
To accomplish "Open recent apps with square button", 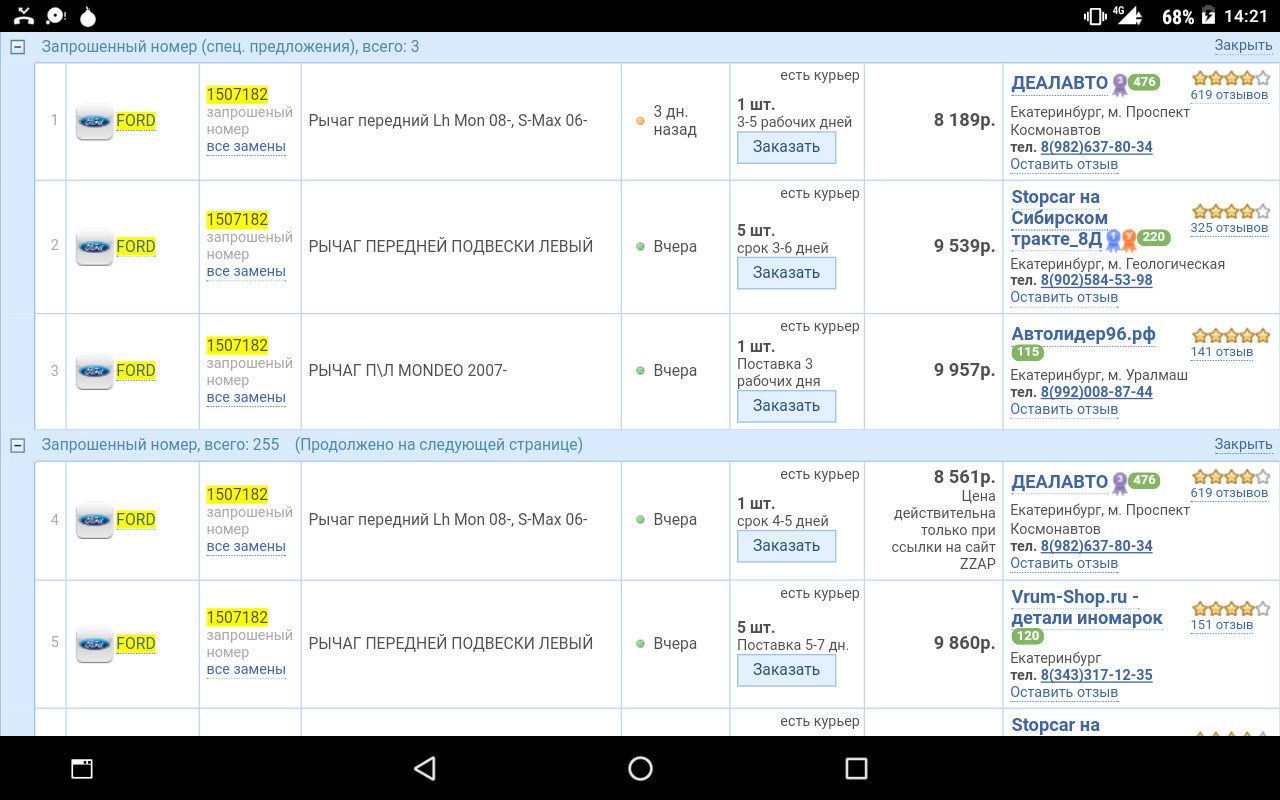I will pyautogui.click(x=856, y=768).
